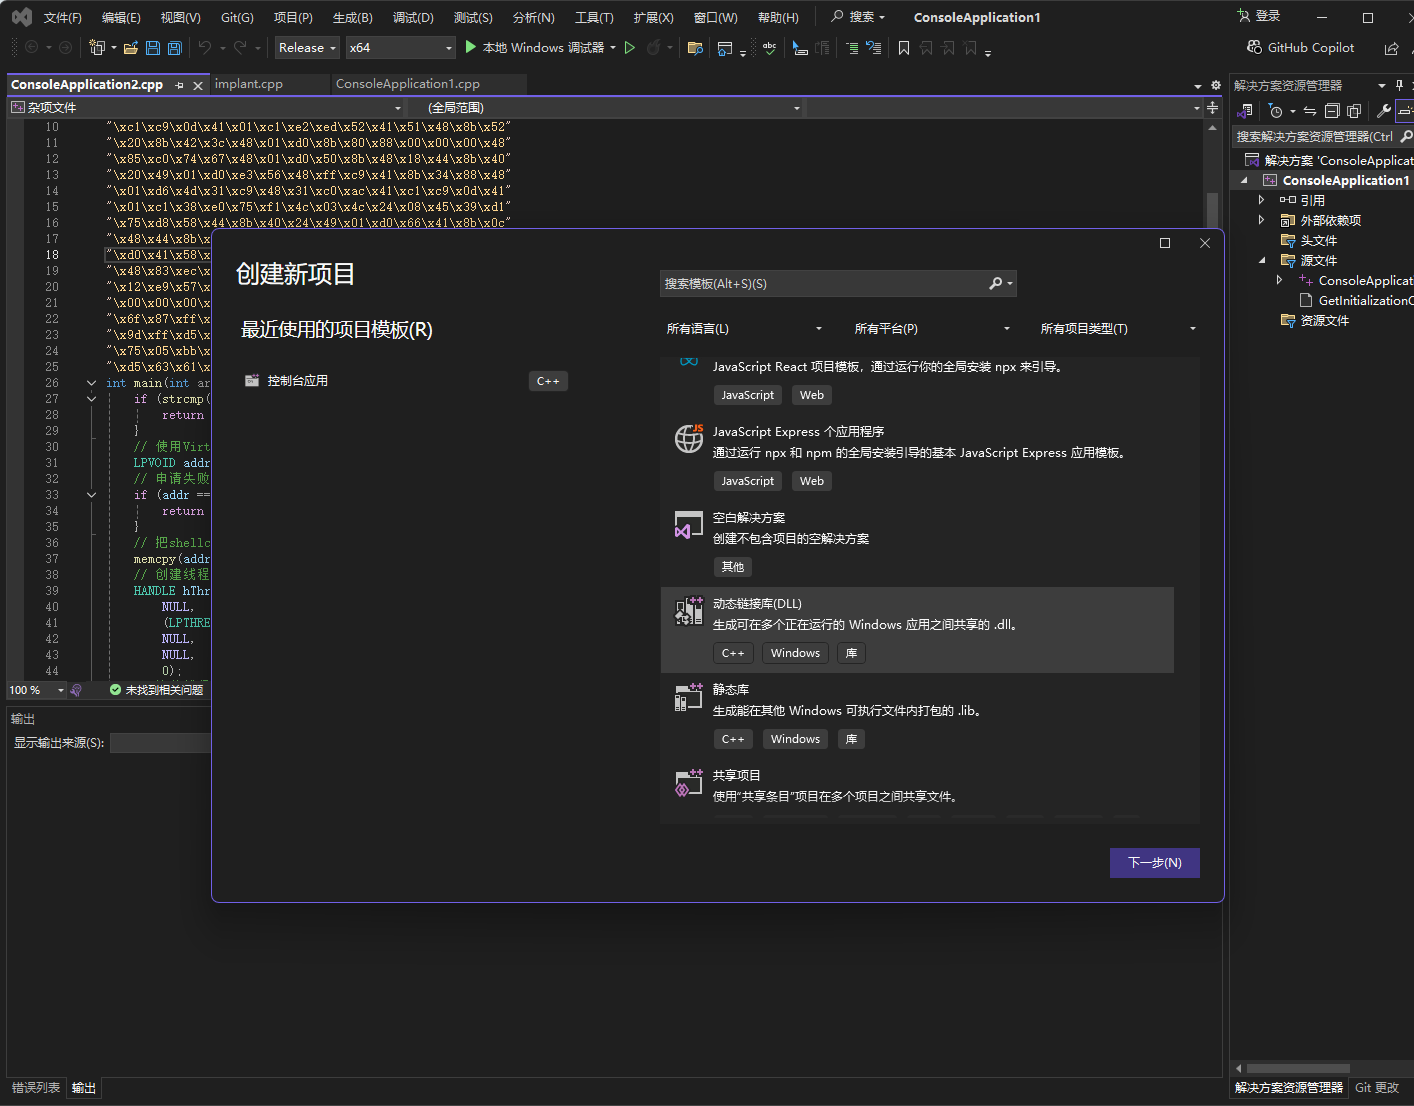Select 动态链接库(DLL) template
This screenshot has width=1414, height=1106.
pyautogui.click(x=917, y=630)
